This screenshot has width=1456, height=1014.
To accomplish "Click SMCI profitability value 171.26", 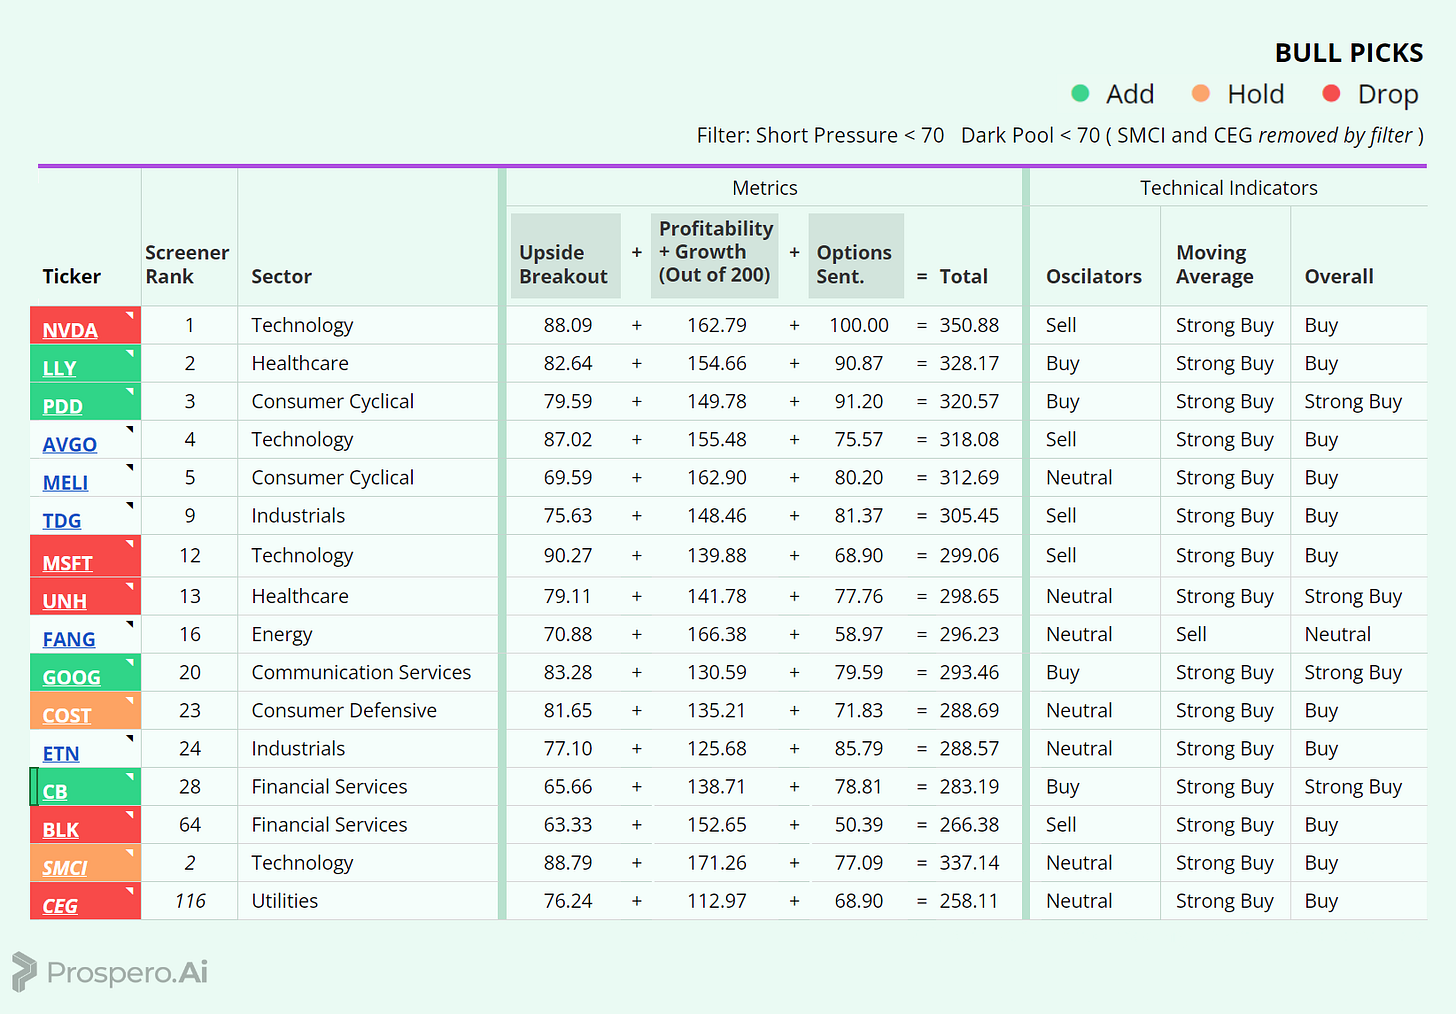I will [x=717, y=862].
